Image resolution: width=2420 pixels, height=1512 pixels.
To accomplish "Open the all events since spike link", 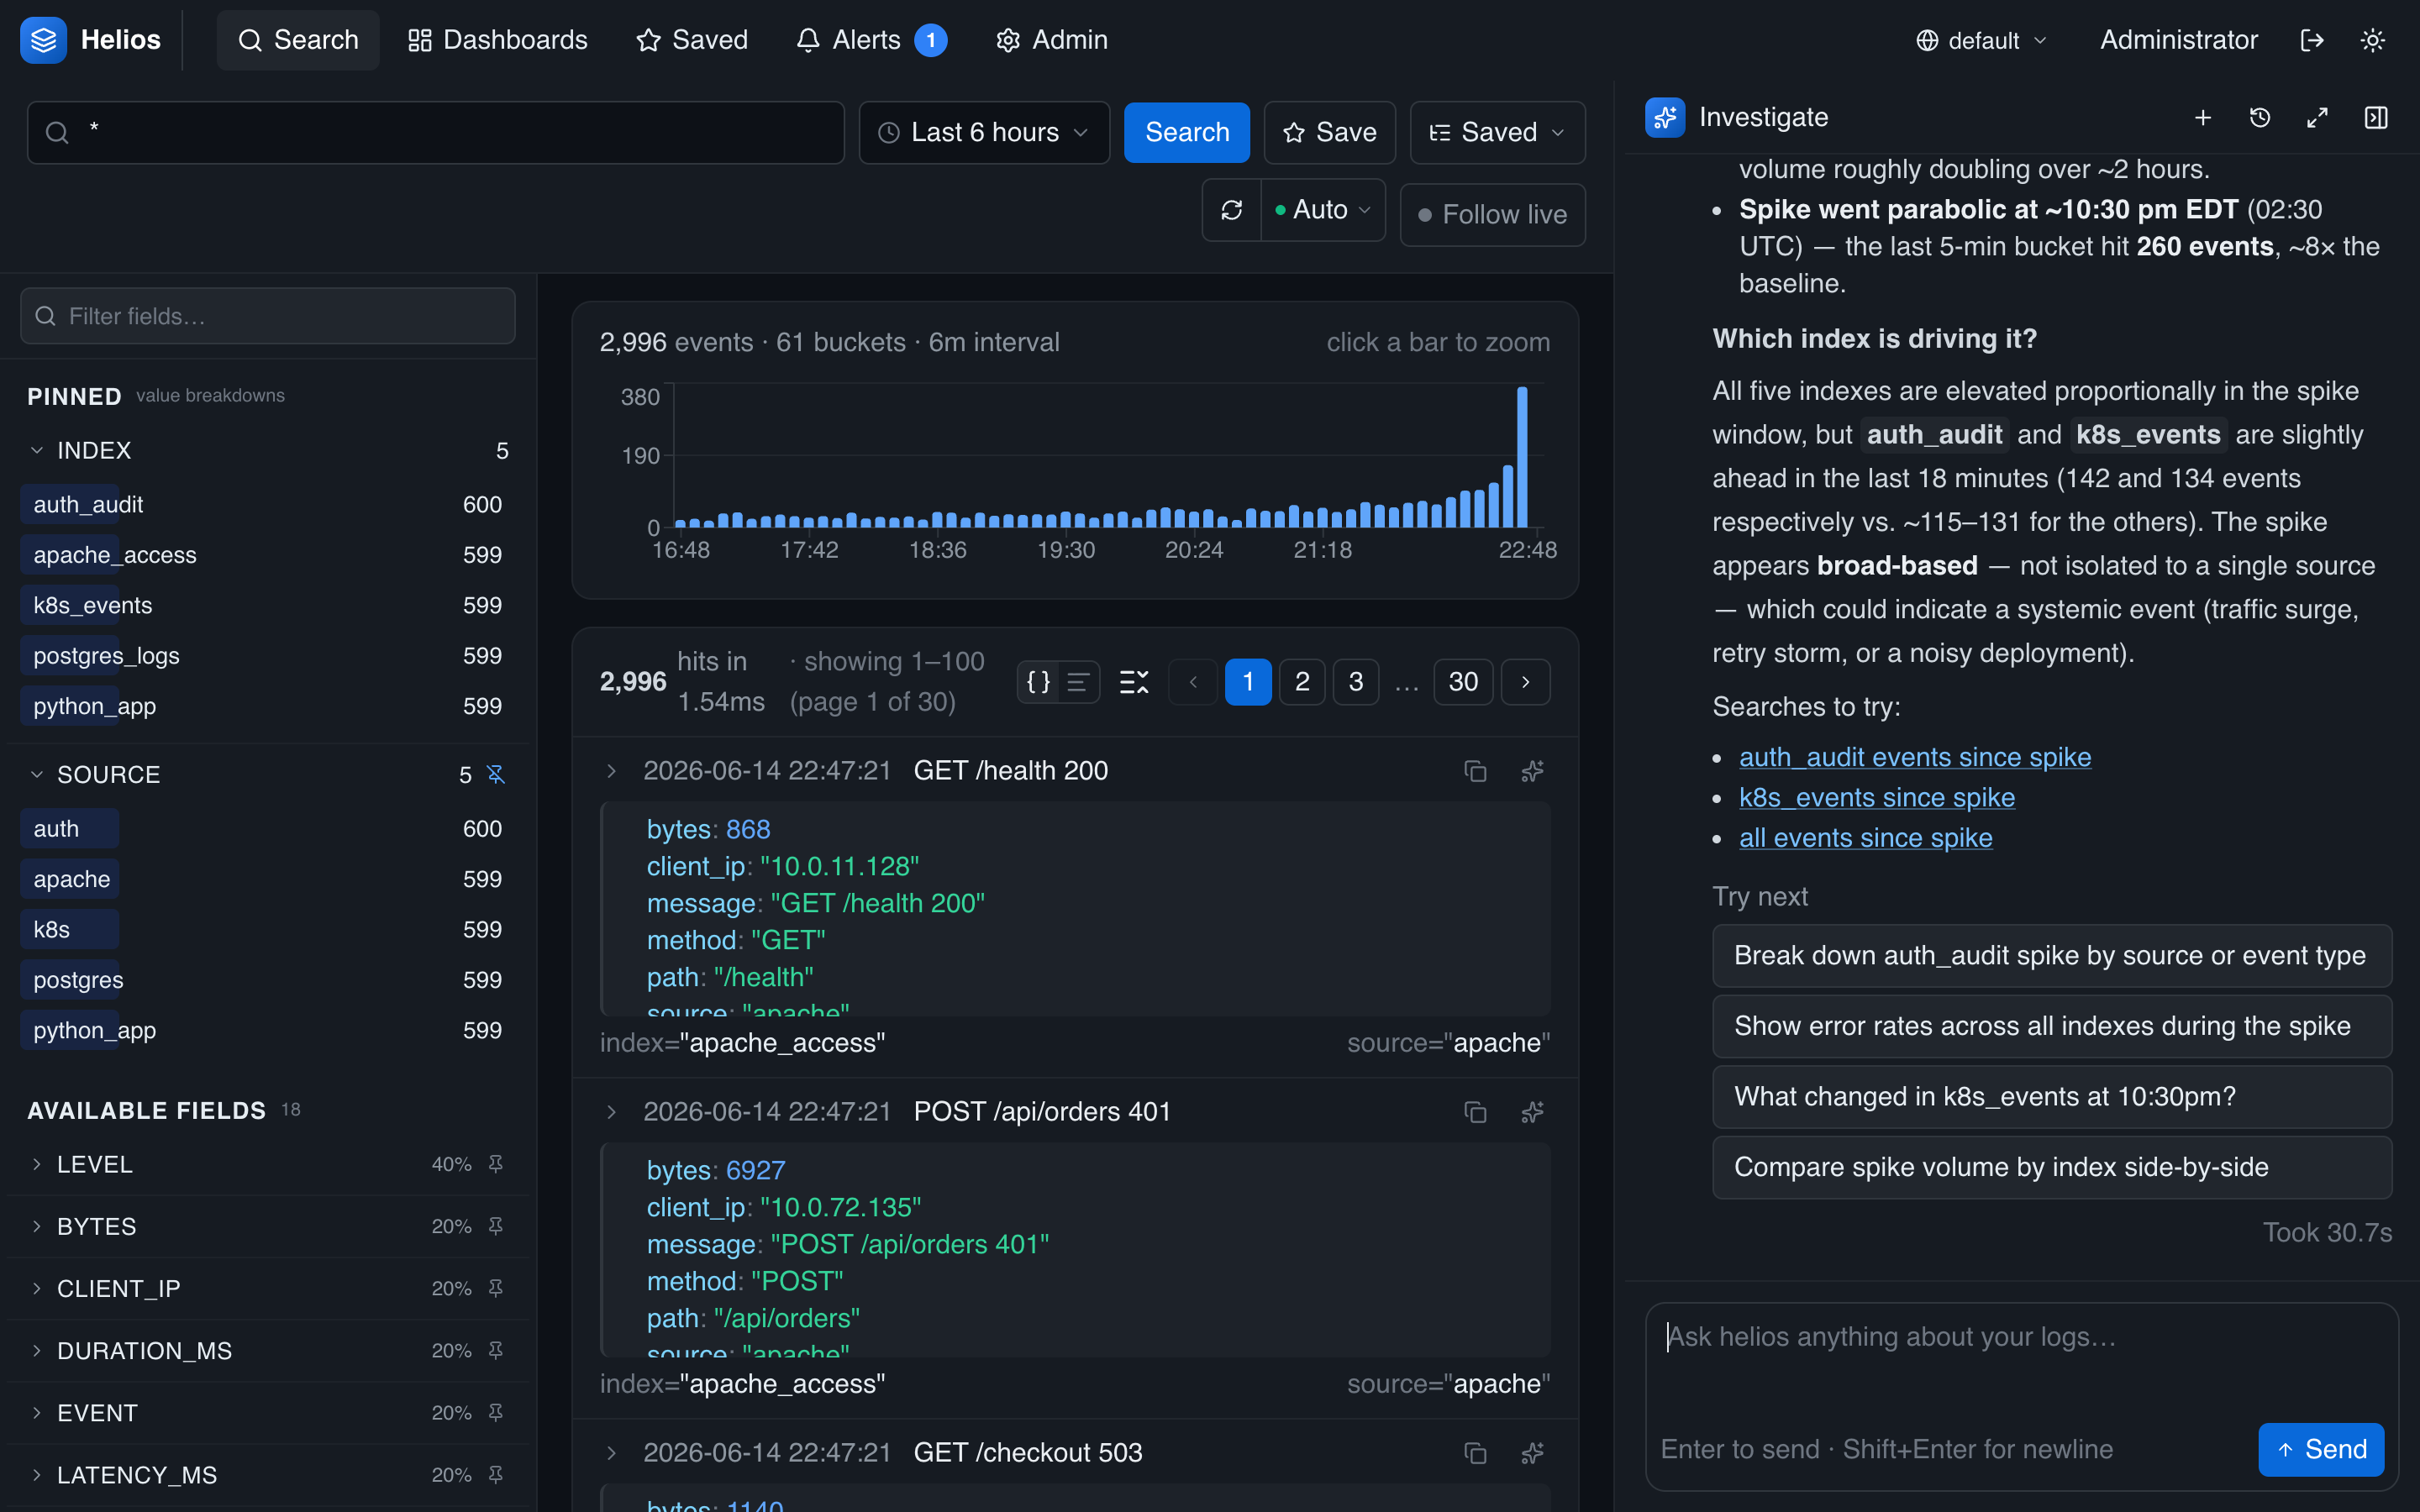I will pos(1866,838).
